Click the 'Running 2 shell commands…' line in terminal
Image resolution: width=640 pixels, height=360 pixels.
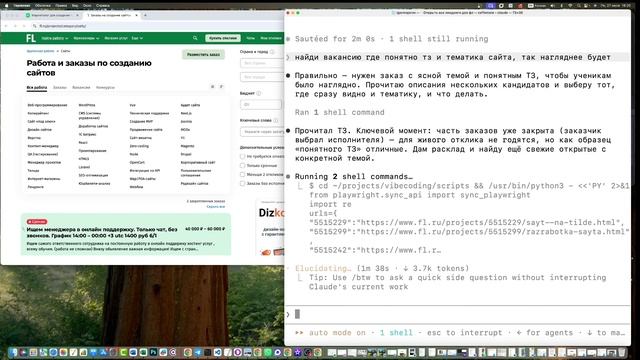point(353,177)
